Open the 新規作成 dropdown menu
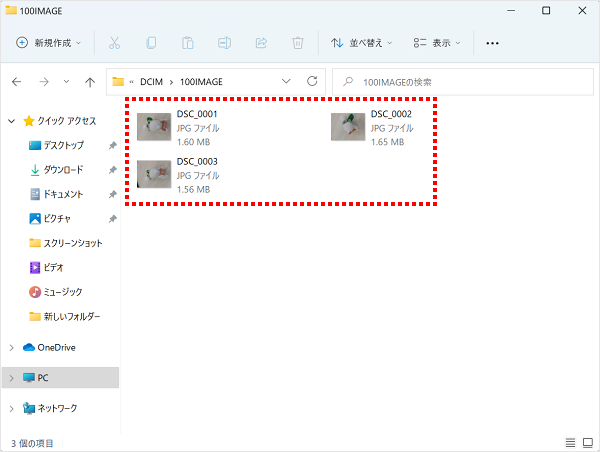The width and height of the screenshot is (600, 452). pos(50,43)
